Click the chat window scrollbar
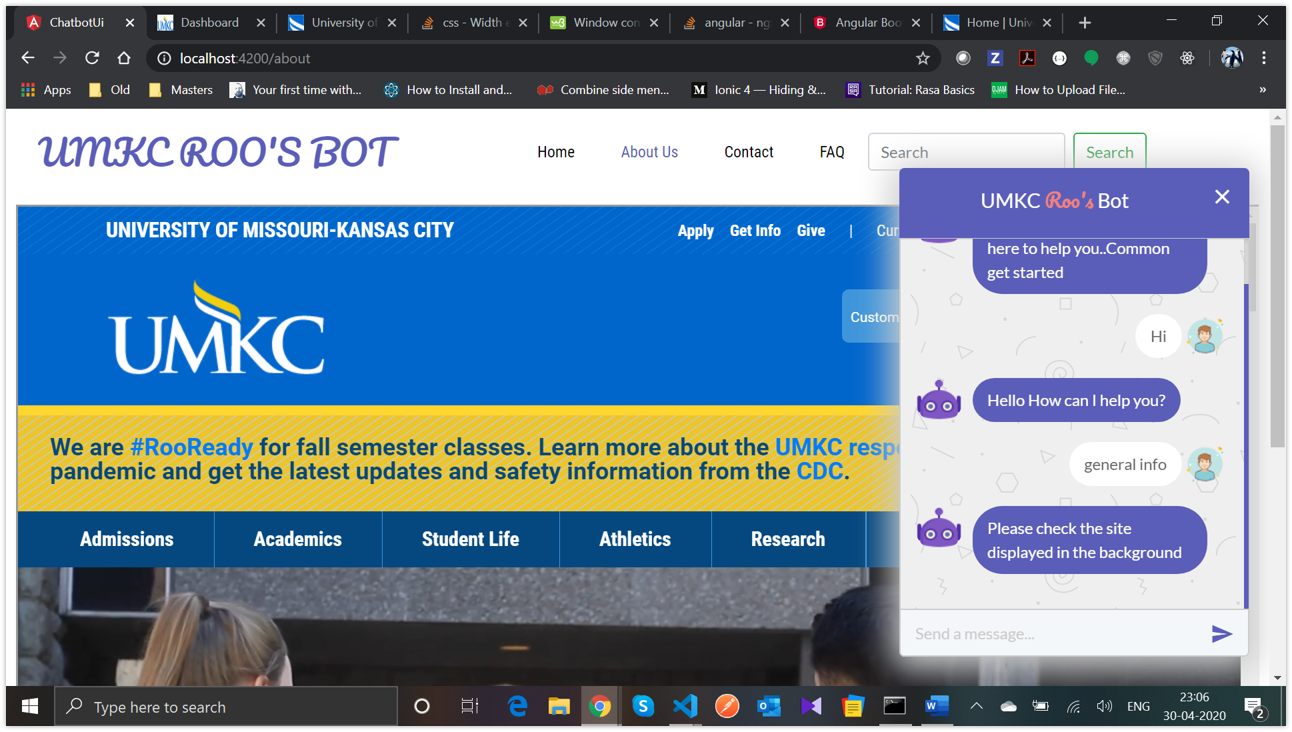Image resolution: width=1292 pixels, height=732 pixels. (1246, 445)
